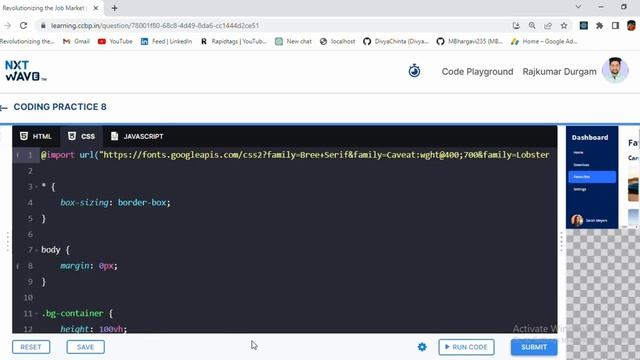This screenshot has width=640, height=360.
Task: Click the RESET button
Action: (x=31, y=347)
